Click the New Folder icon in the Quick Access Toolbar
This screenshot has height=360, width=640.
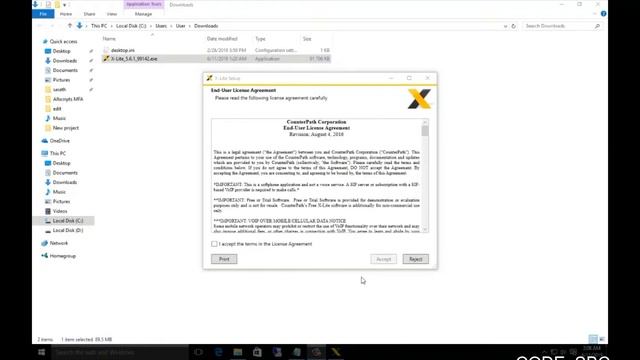pos(57,4)
